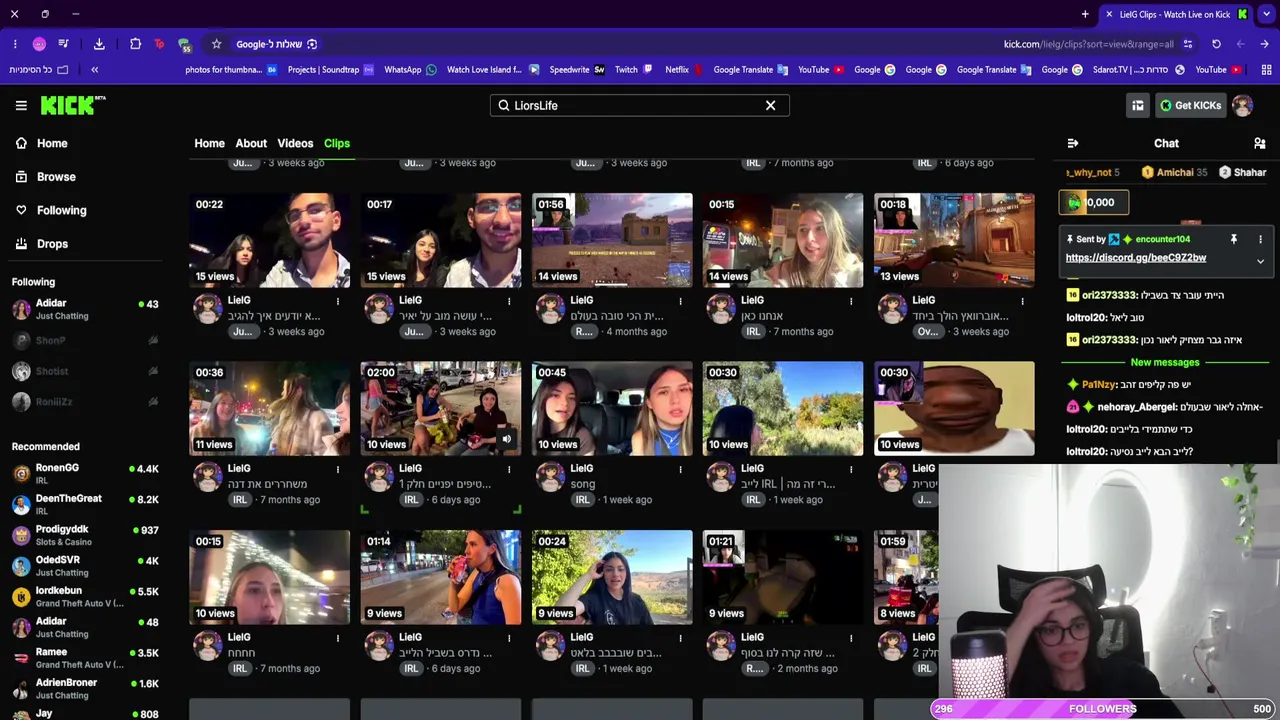The image size is (1280, 720).
Task: Open the Kick hamburger sidebar menu
Action: pos(21,105)
